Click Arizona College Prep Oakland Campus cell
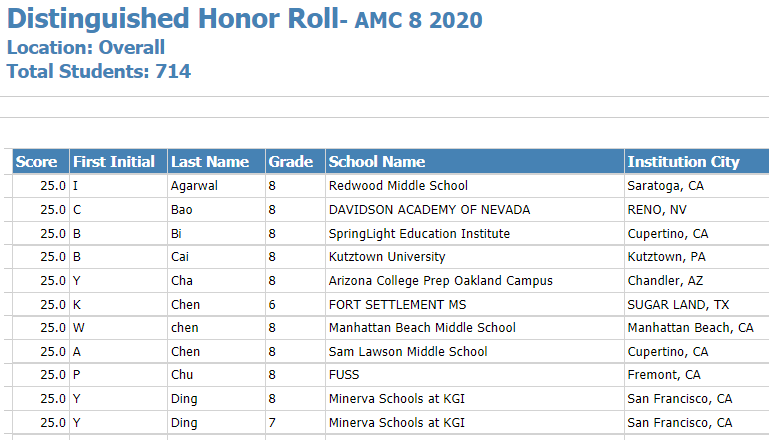Viewport: 769px width, 440px height. [475, 281]
